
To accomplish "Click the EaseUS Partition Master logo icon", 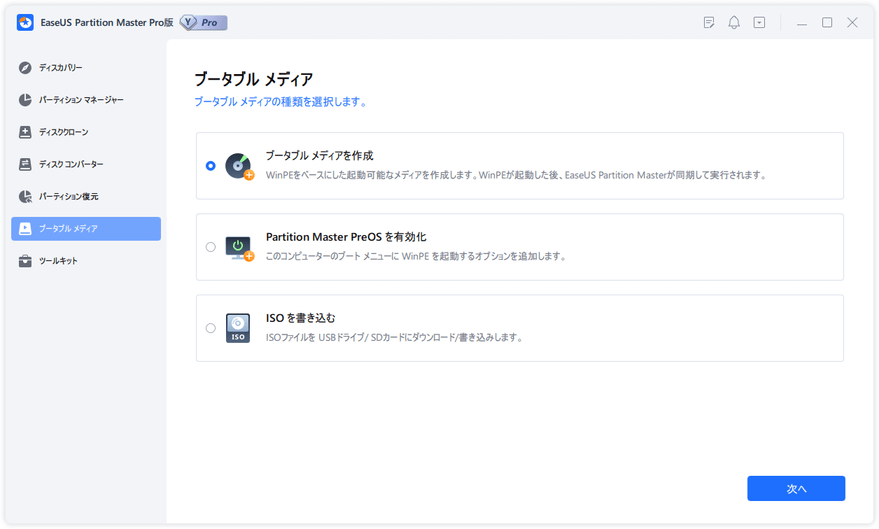I will click(25, 22).
